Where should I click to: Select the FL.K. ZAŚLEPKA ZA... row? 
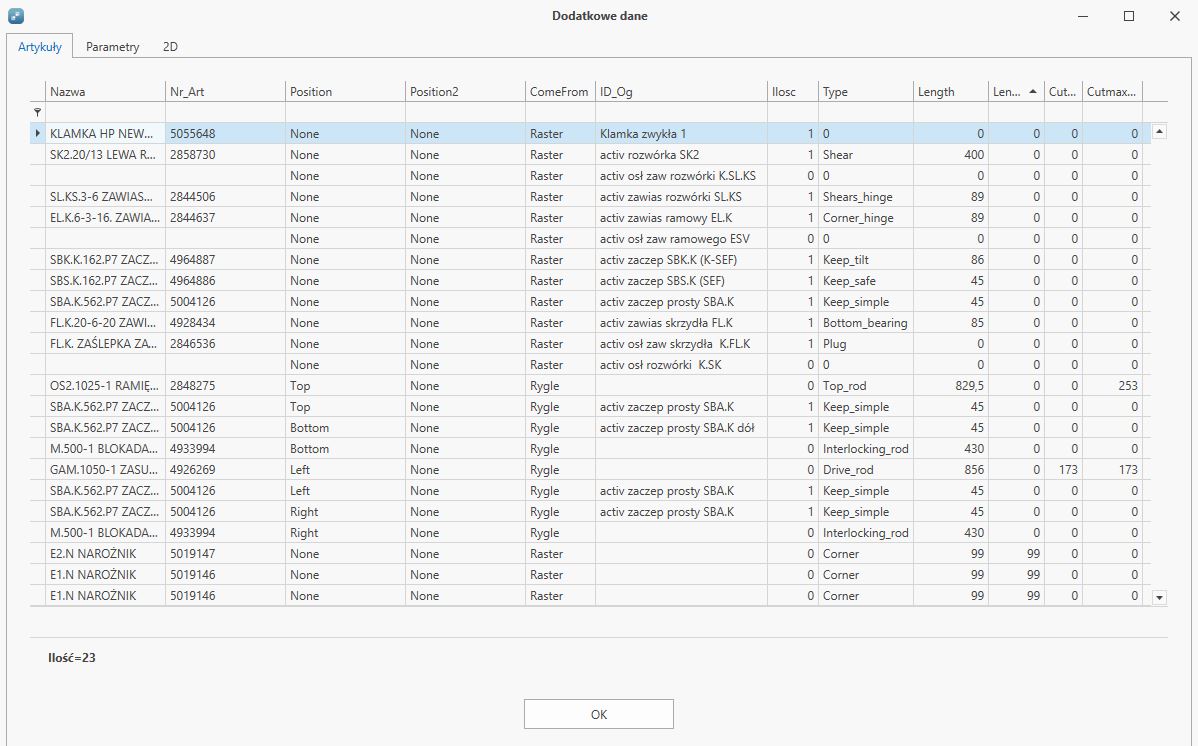[x=590, y=344]
